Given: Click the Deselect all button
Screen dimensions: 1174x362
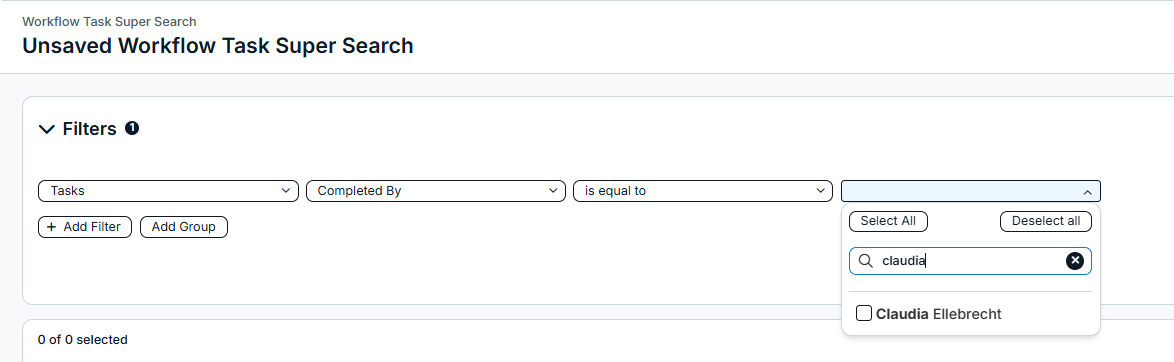Looking at the screenshot, I should coord(1046,221).
